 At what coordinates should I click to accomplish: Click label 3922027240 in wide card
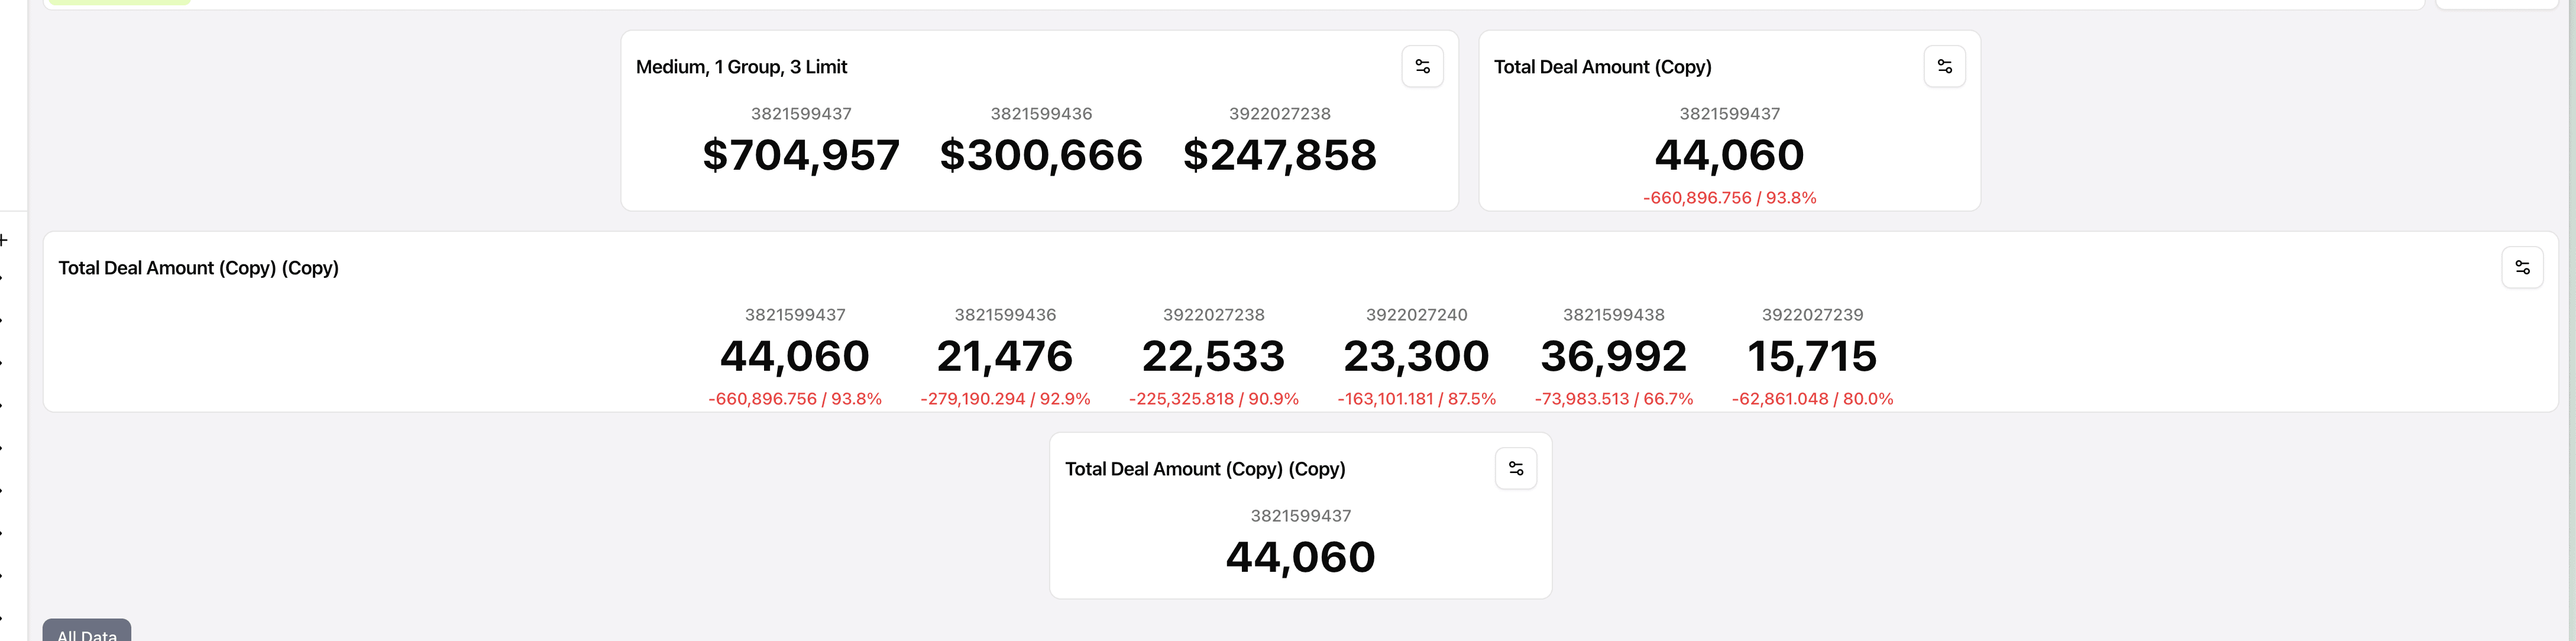coord(1416,315)
